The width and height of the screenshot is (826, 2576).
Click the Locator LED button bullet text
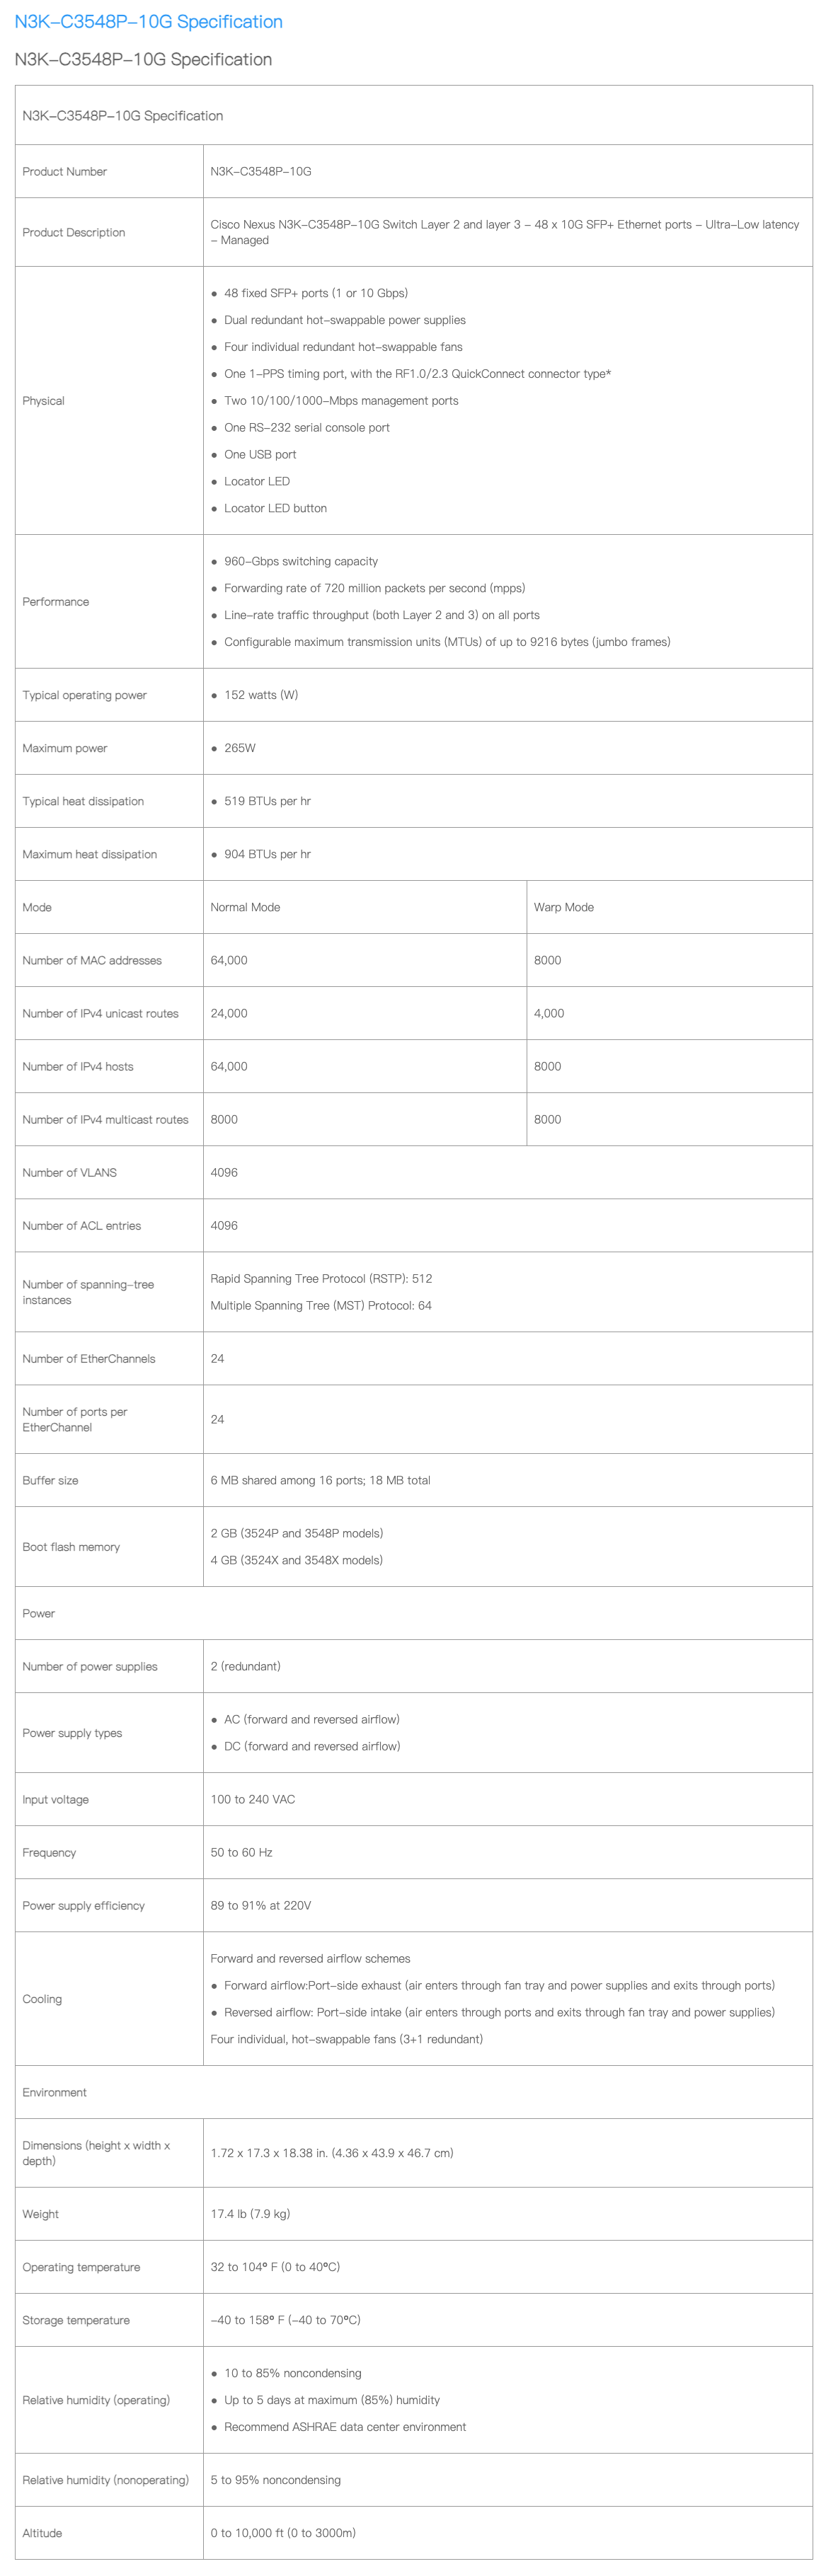point(275,509)
